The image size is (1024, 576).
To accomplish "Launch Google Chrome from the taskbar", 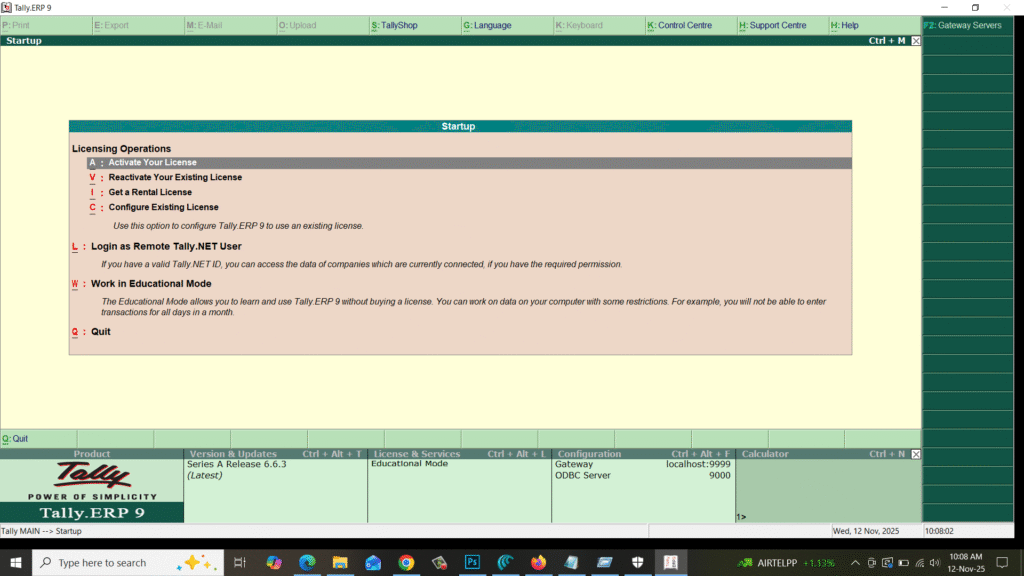I will (x=405, y=563).
